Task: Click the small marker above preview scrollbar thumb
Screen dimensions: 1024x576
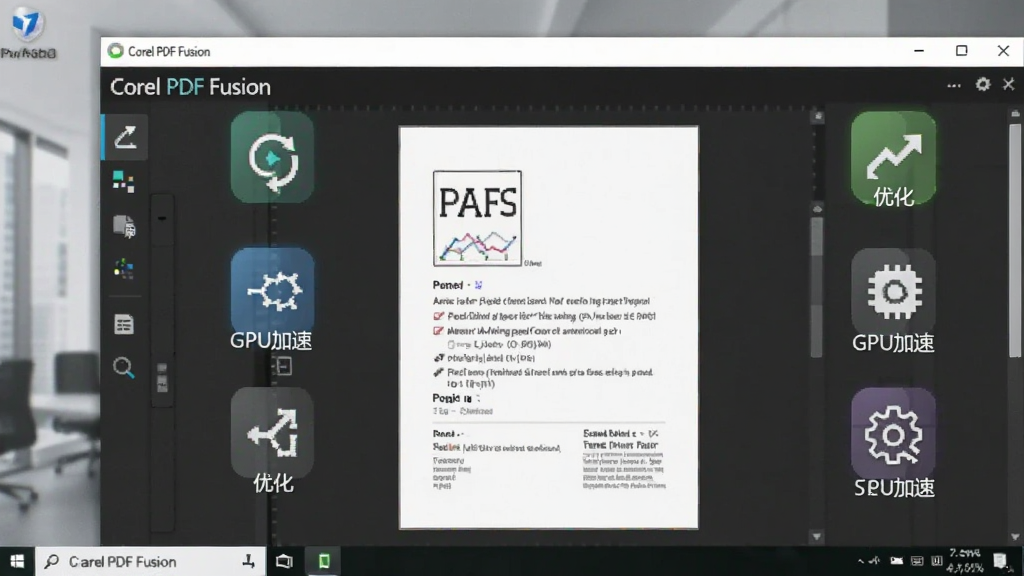Action: point(817,209)
